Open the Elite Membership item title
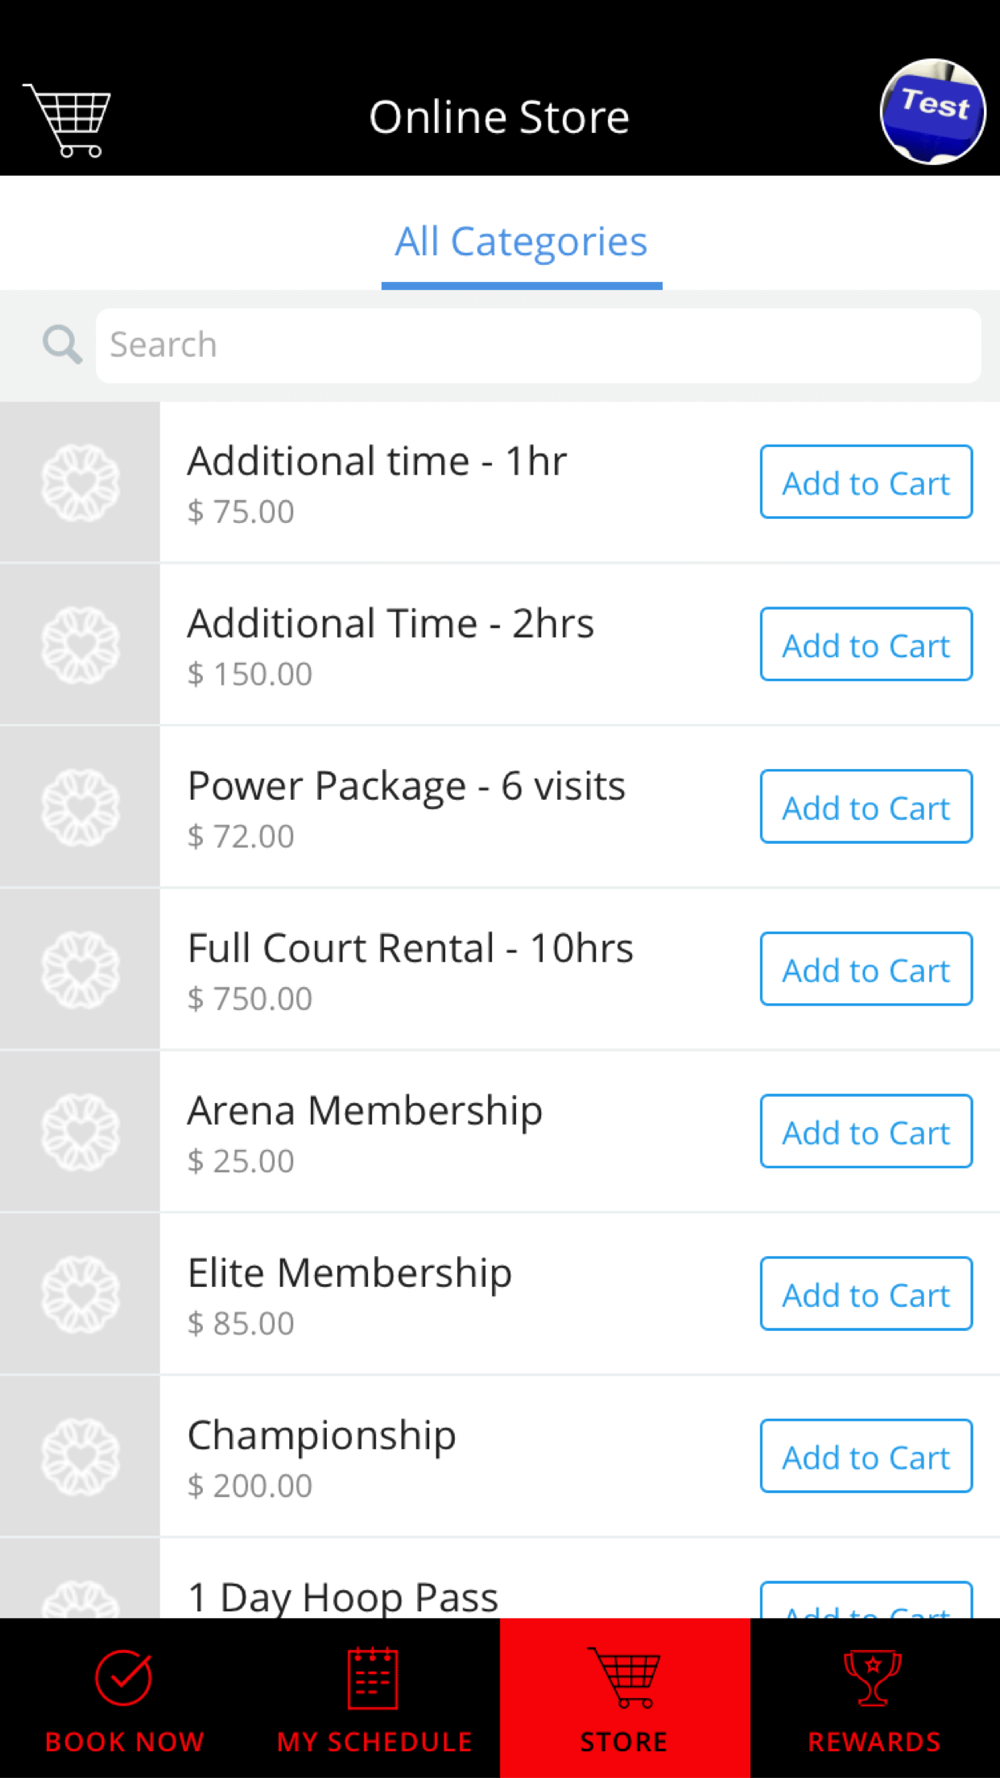The width and height of the screenshot is (1000, 1778). (x=350, y=1273)
